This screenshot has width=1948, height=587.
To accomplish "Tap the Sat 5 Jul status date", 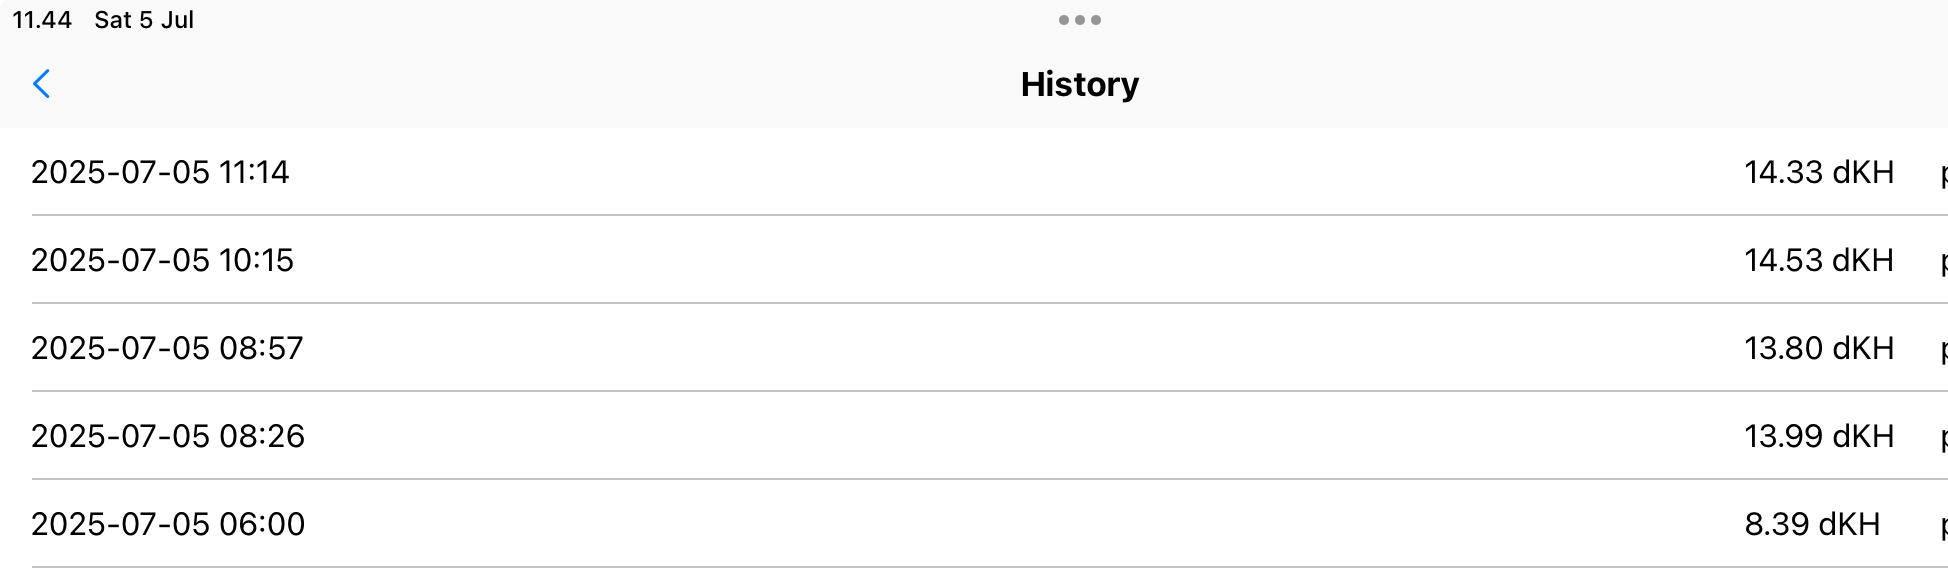I will tap(144, 20).
